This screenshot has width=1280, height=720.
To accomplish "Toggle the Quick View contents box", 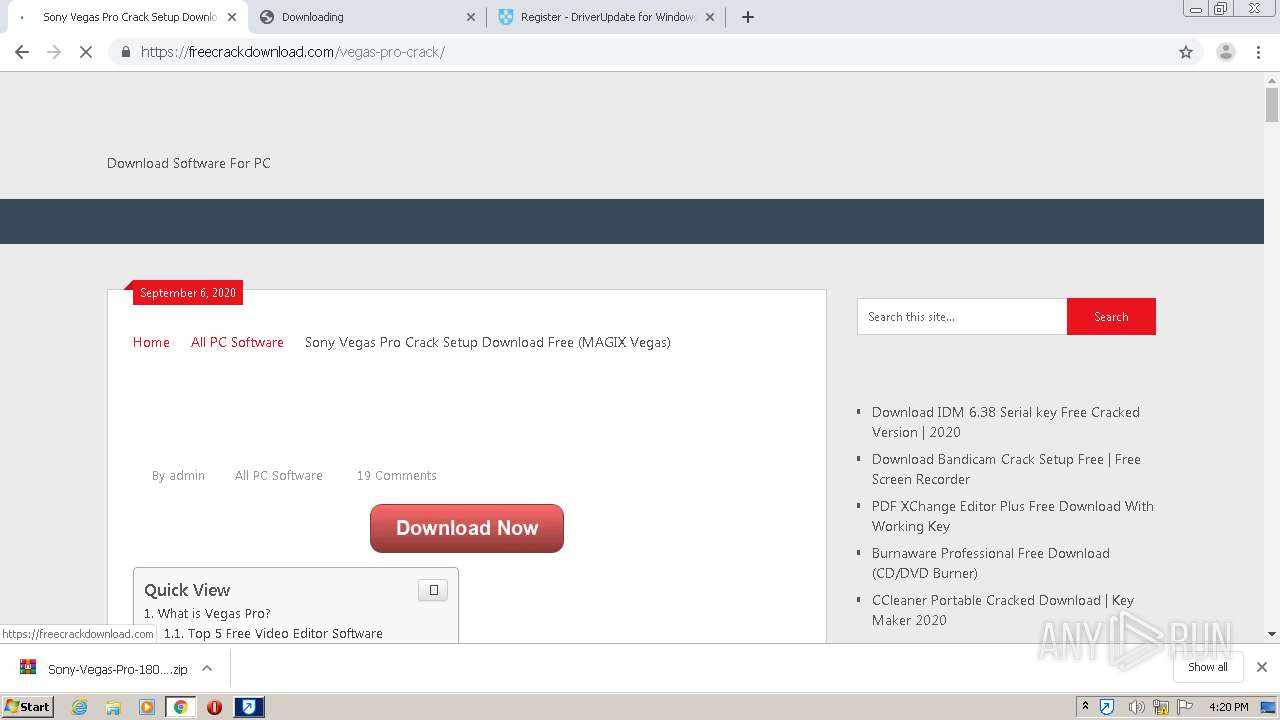I will pos(433,590).
